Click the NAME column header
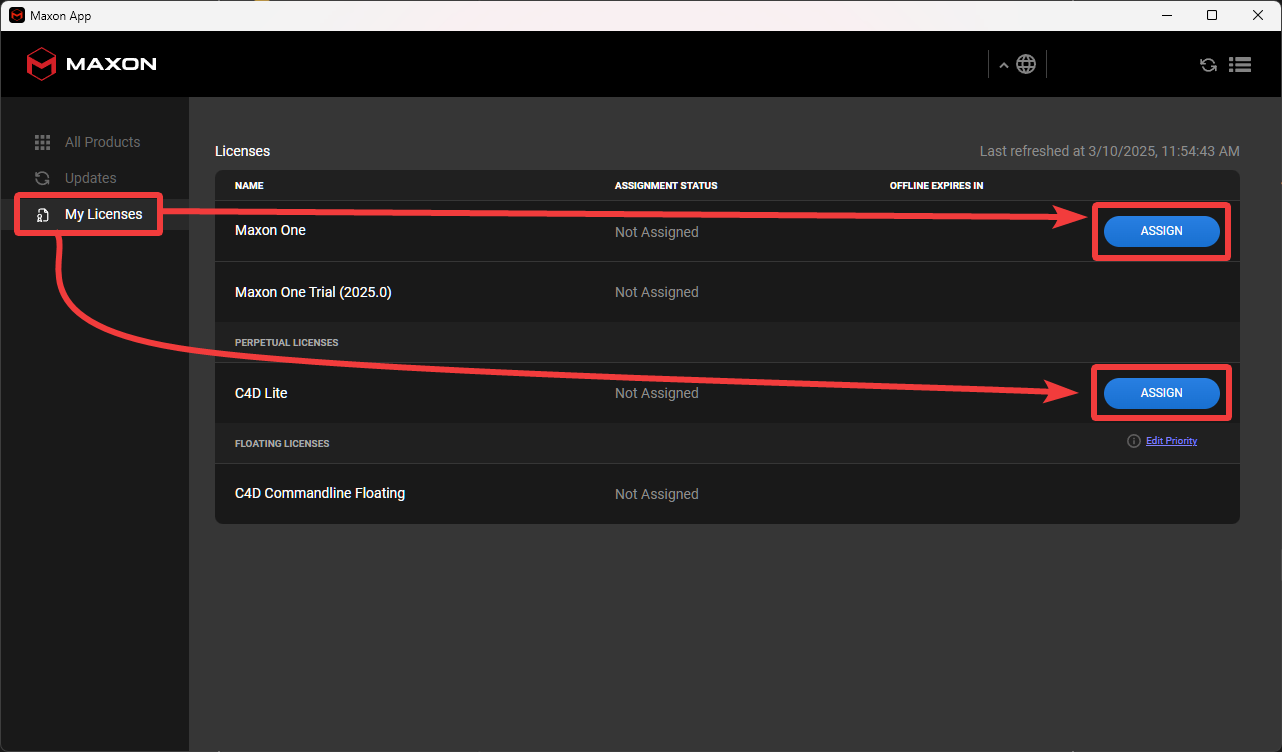This screenshot has width=1282, height=752. point(249,186)
